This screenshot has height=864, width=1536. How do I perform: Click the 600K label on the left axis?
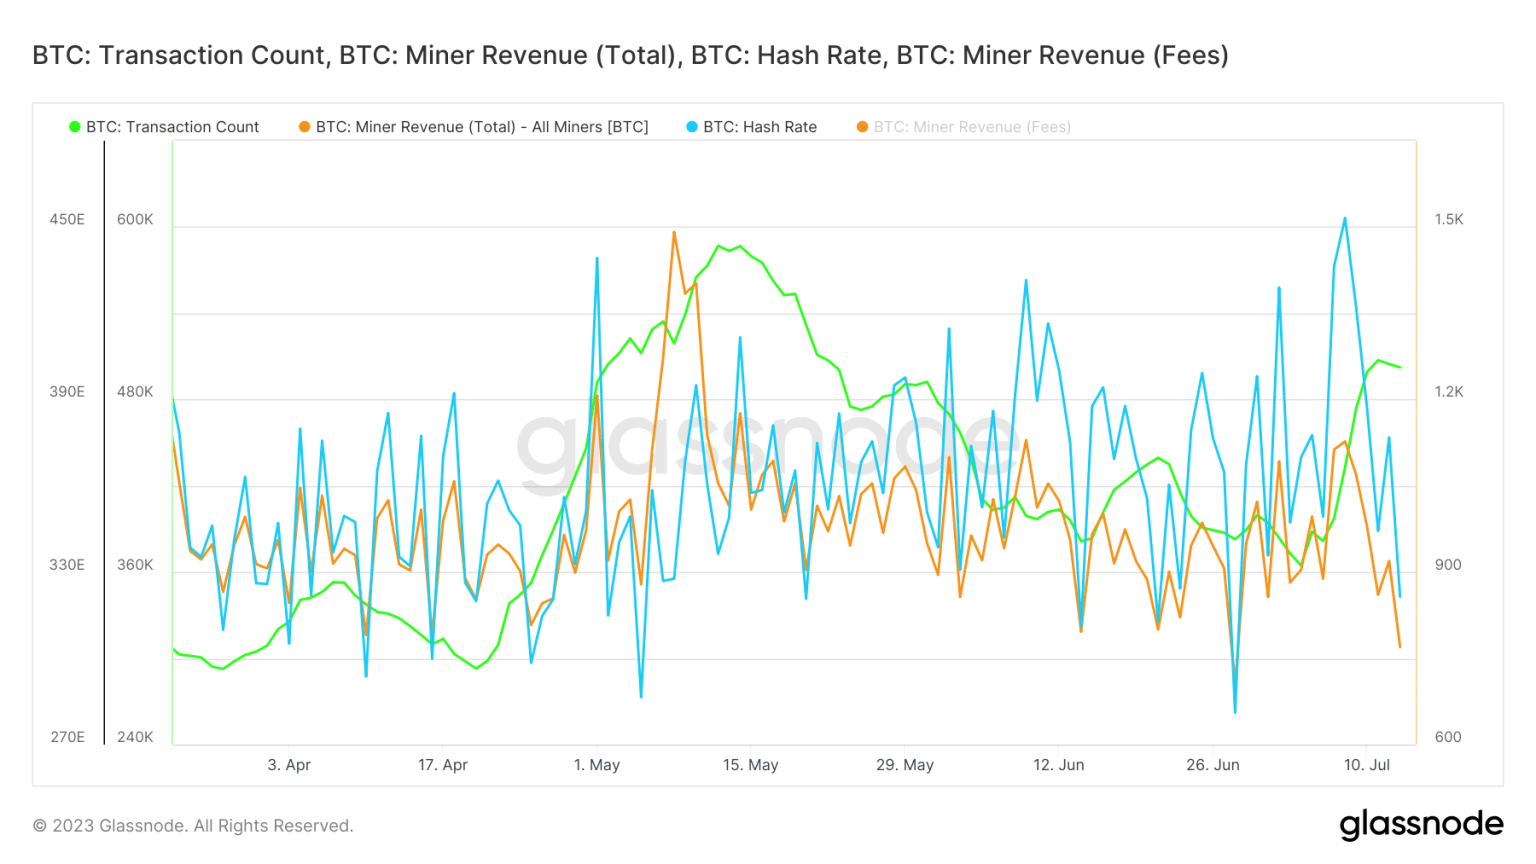point(137,219)
